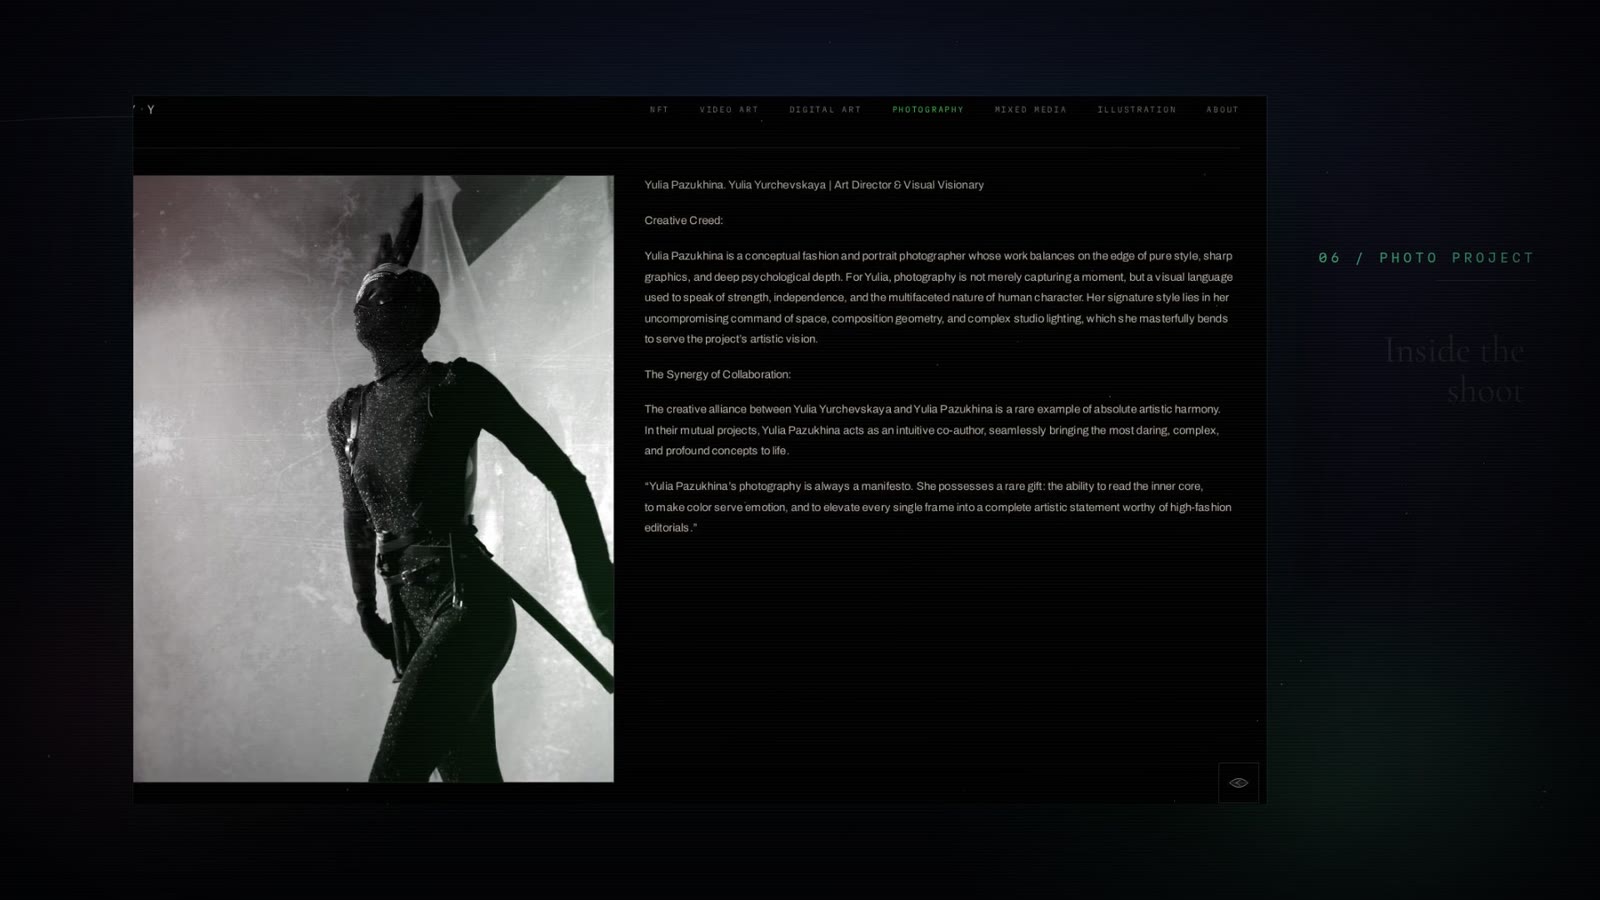This screenshot has width=1600, height=900.
Task: Open the Photography tab
Action: (928, 110)
